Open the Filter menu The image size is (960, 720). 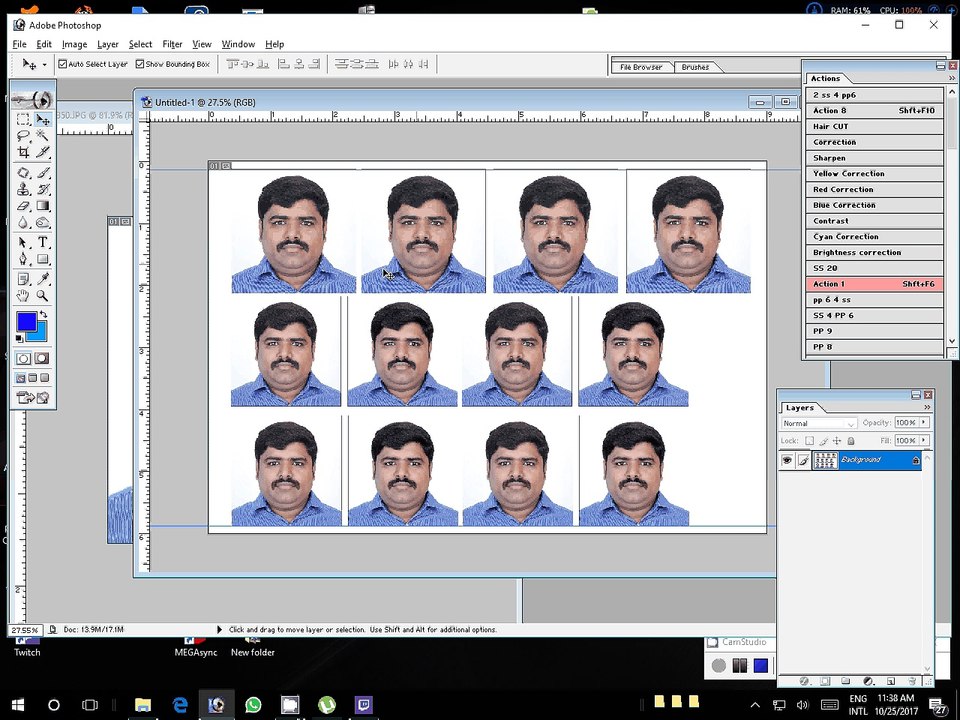[x=172, y=44]
